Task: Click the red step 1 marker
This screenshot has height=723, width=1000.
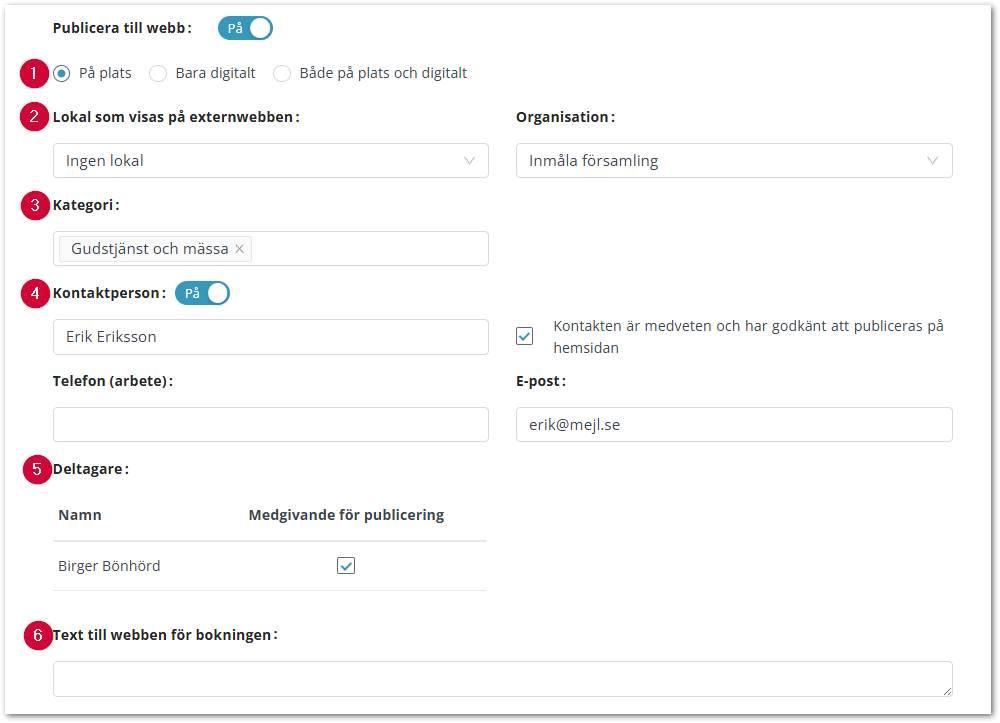Action: [34, 73]
